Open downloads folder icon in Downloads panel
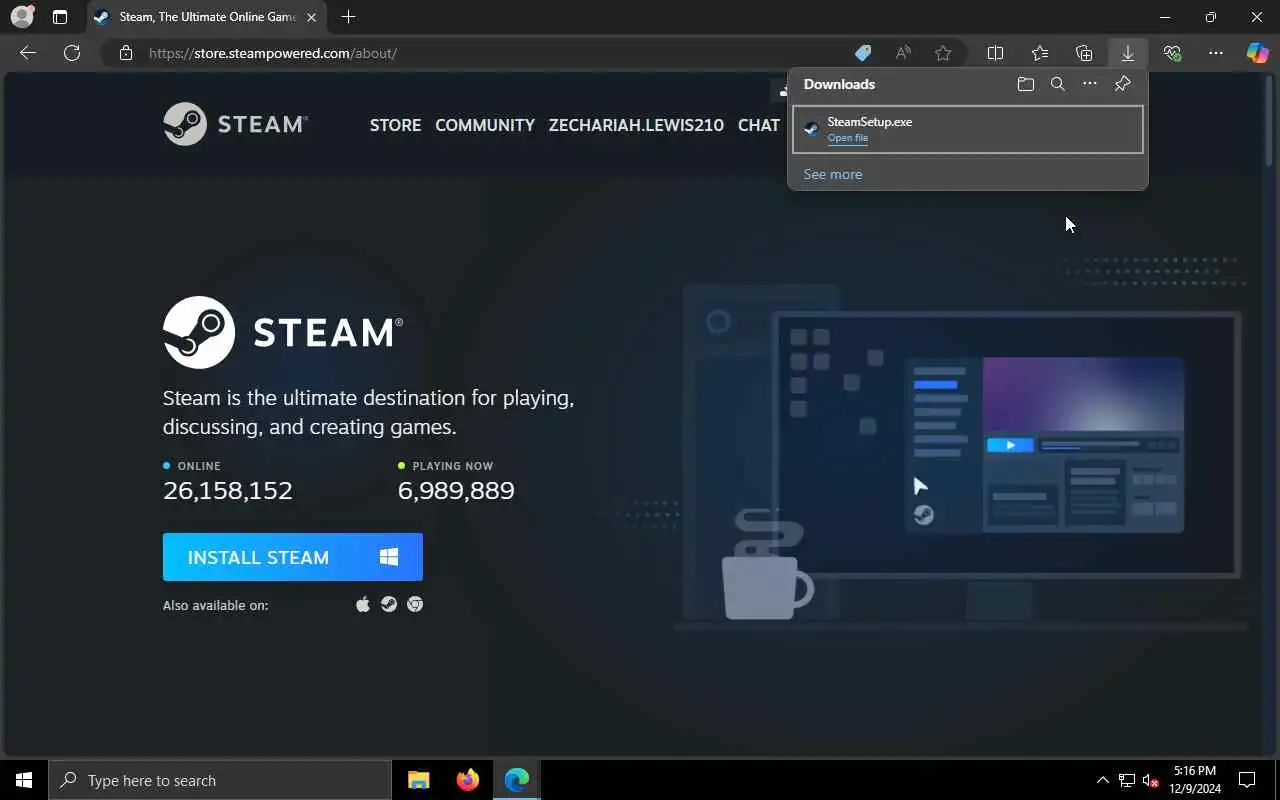 [x=1026, y=84]
